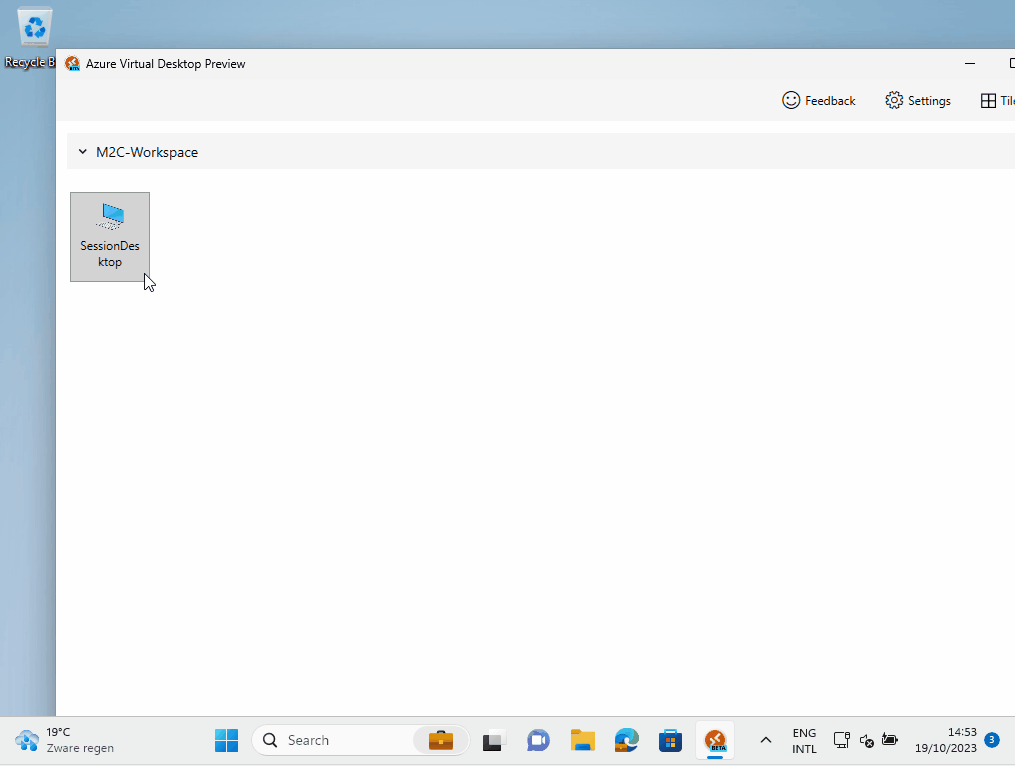This screenshot has height=766, width=1015.
Task: Click the Feedback smiley button
Action: click(818, 100)
